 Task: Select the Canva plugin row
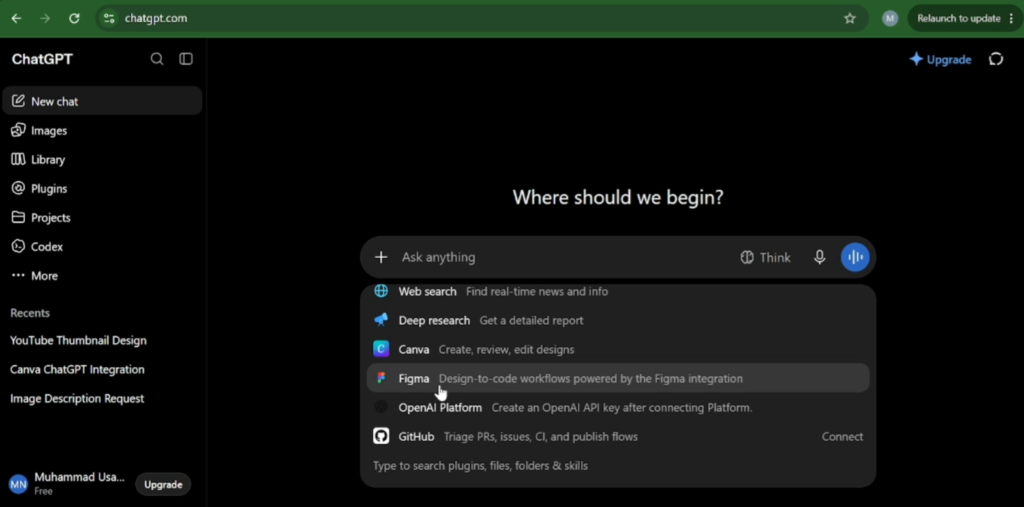point(618,350)
